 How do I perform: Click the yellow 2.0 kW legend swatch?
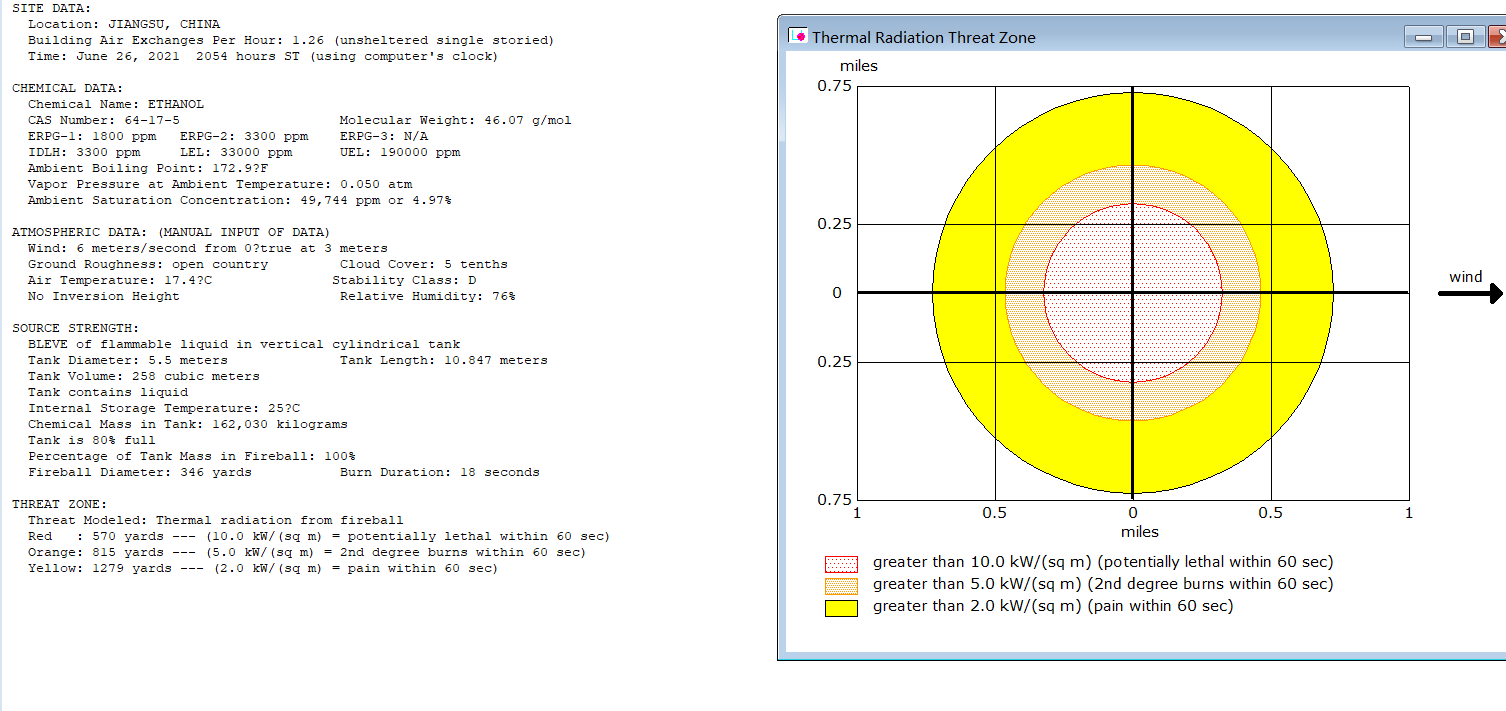(x=841, y=607)
